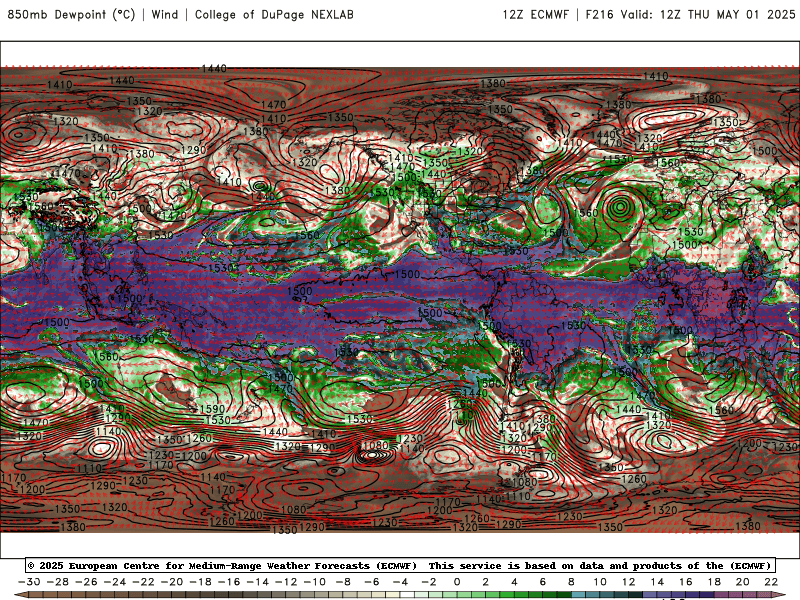
Task: Click the '10' legend tick label
Action: pos(600,582)
